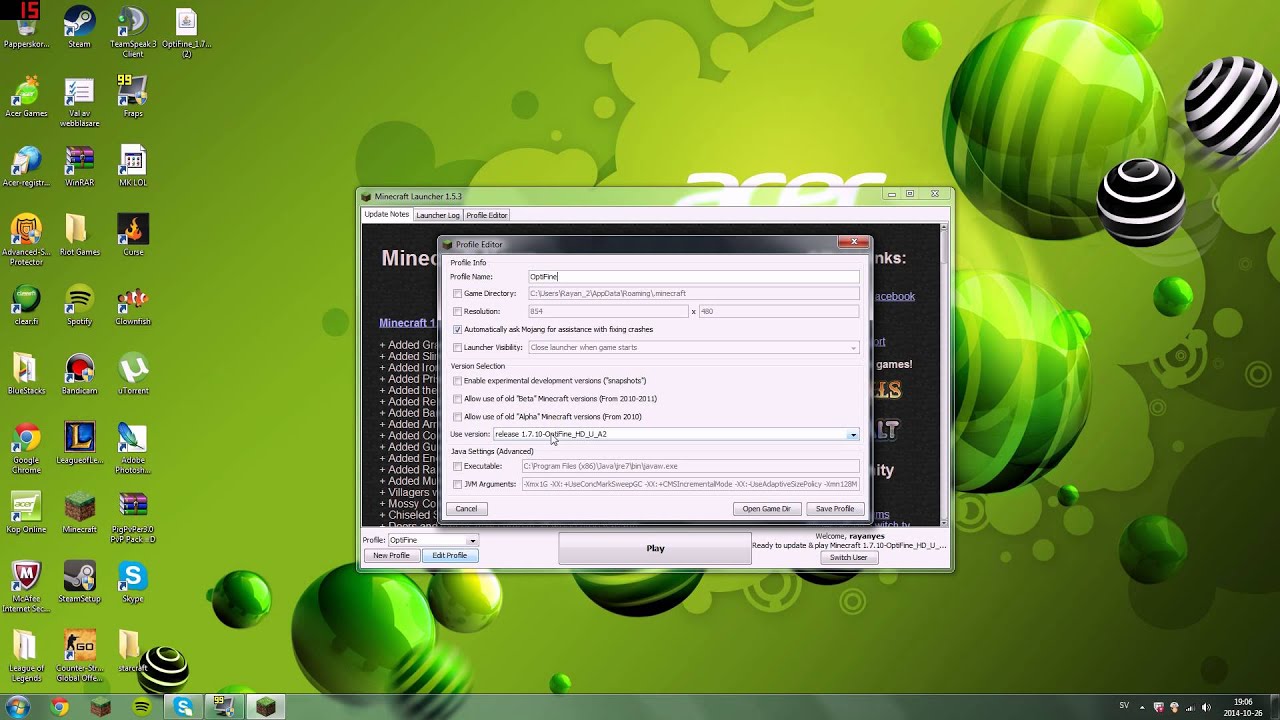Screen dimensions: 1280x720
Task: Select the Riot Games folder icon
Action: 79,234
